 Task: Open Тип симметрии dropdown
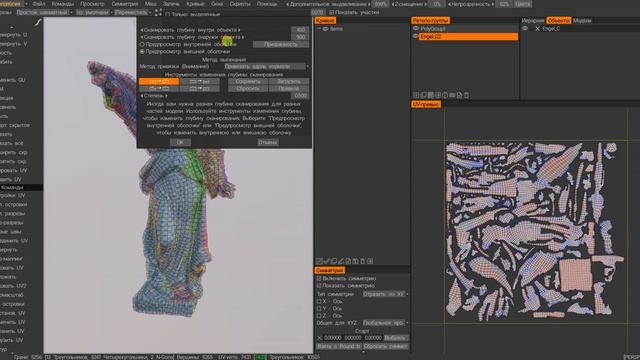click(x=385, y=294)
